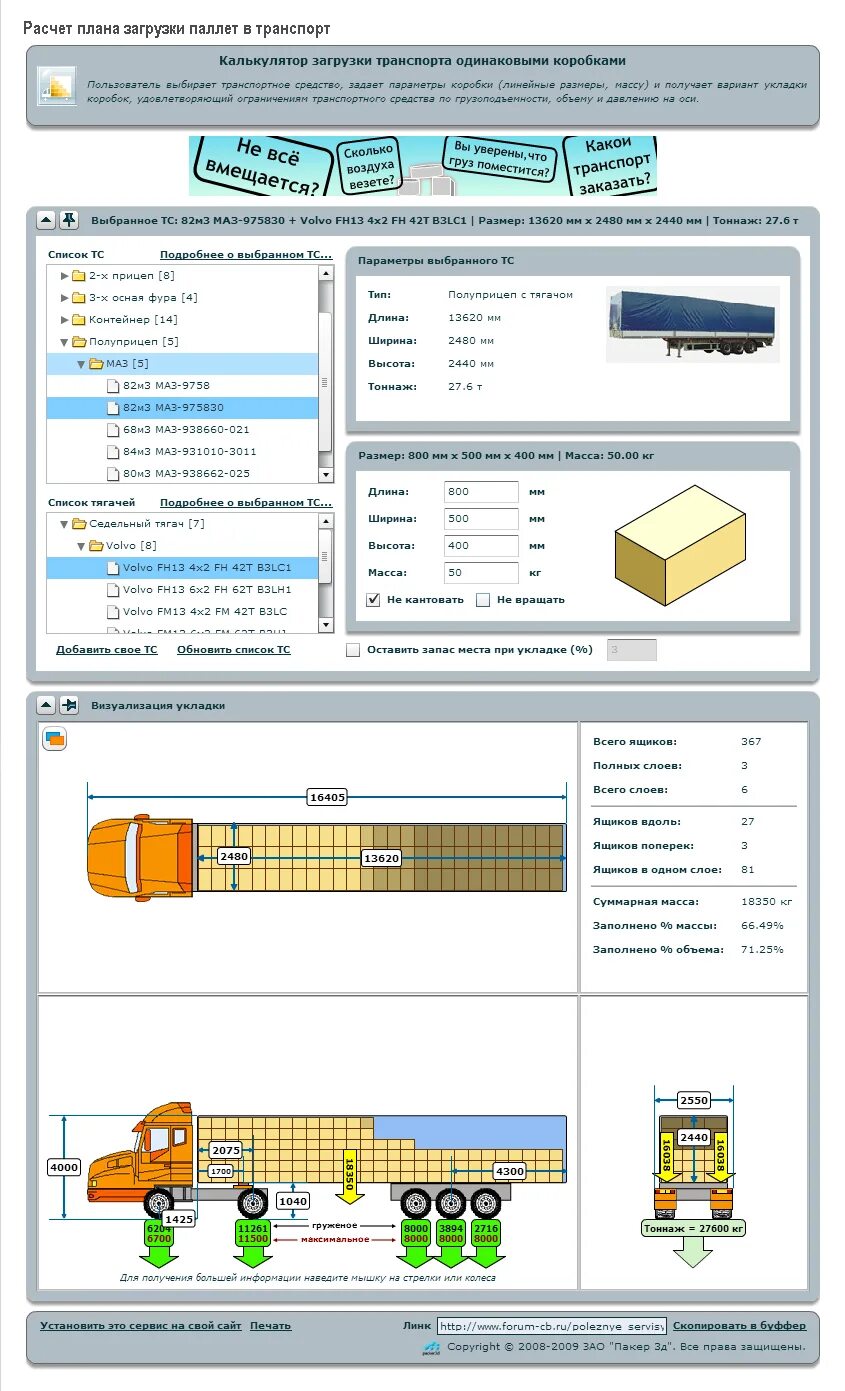
Task: Click the folder icon of 2-х прицеп
Action: pyautogui.click(x=78, y=276)
